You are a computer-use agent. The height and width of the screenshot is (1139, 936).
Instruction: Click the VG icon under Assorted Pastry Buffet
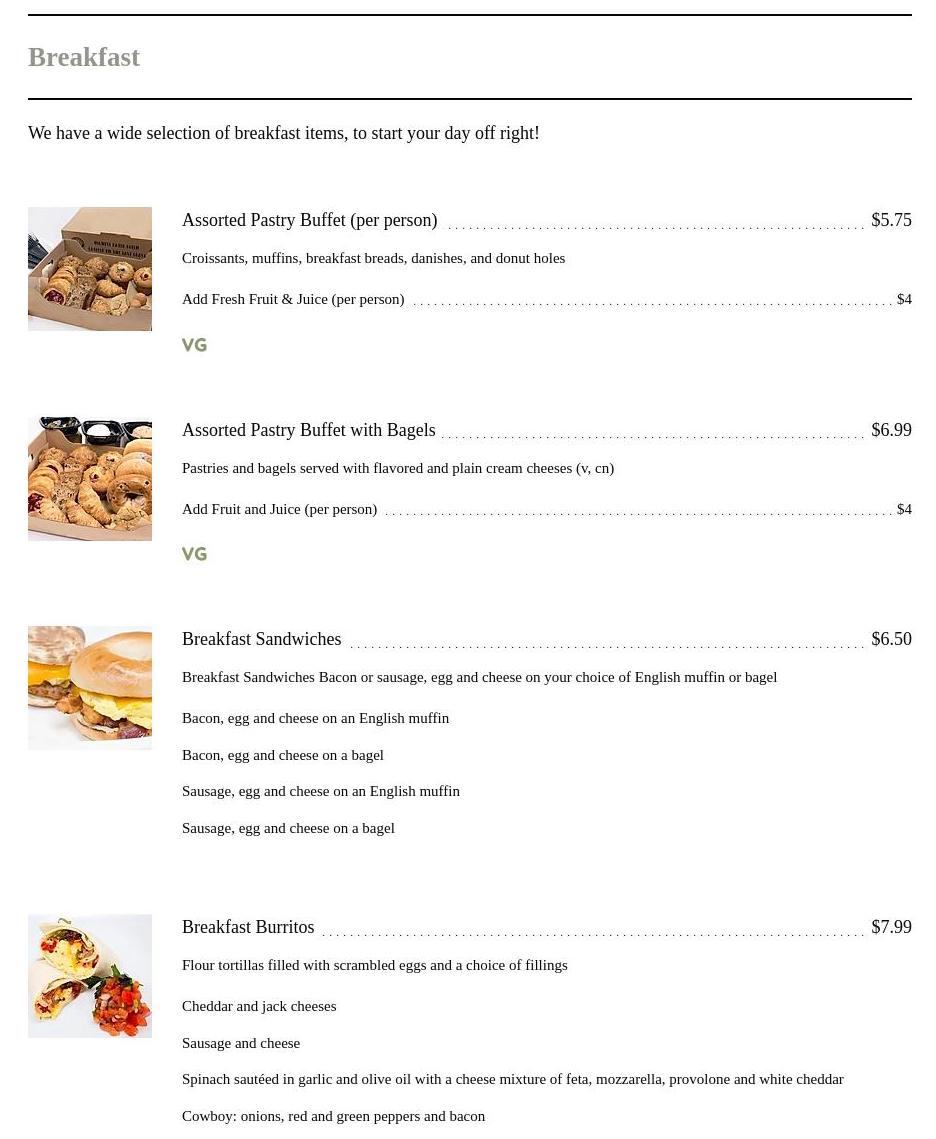point(194,345)
